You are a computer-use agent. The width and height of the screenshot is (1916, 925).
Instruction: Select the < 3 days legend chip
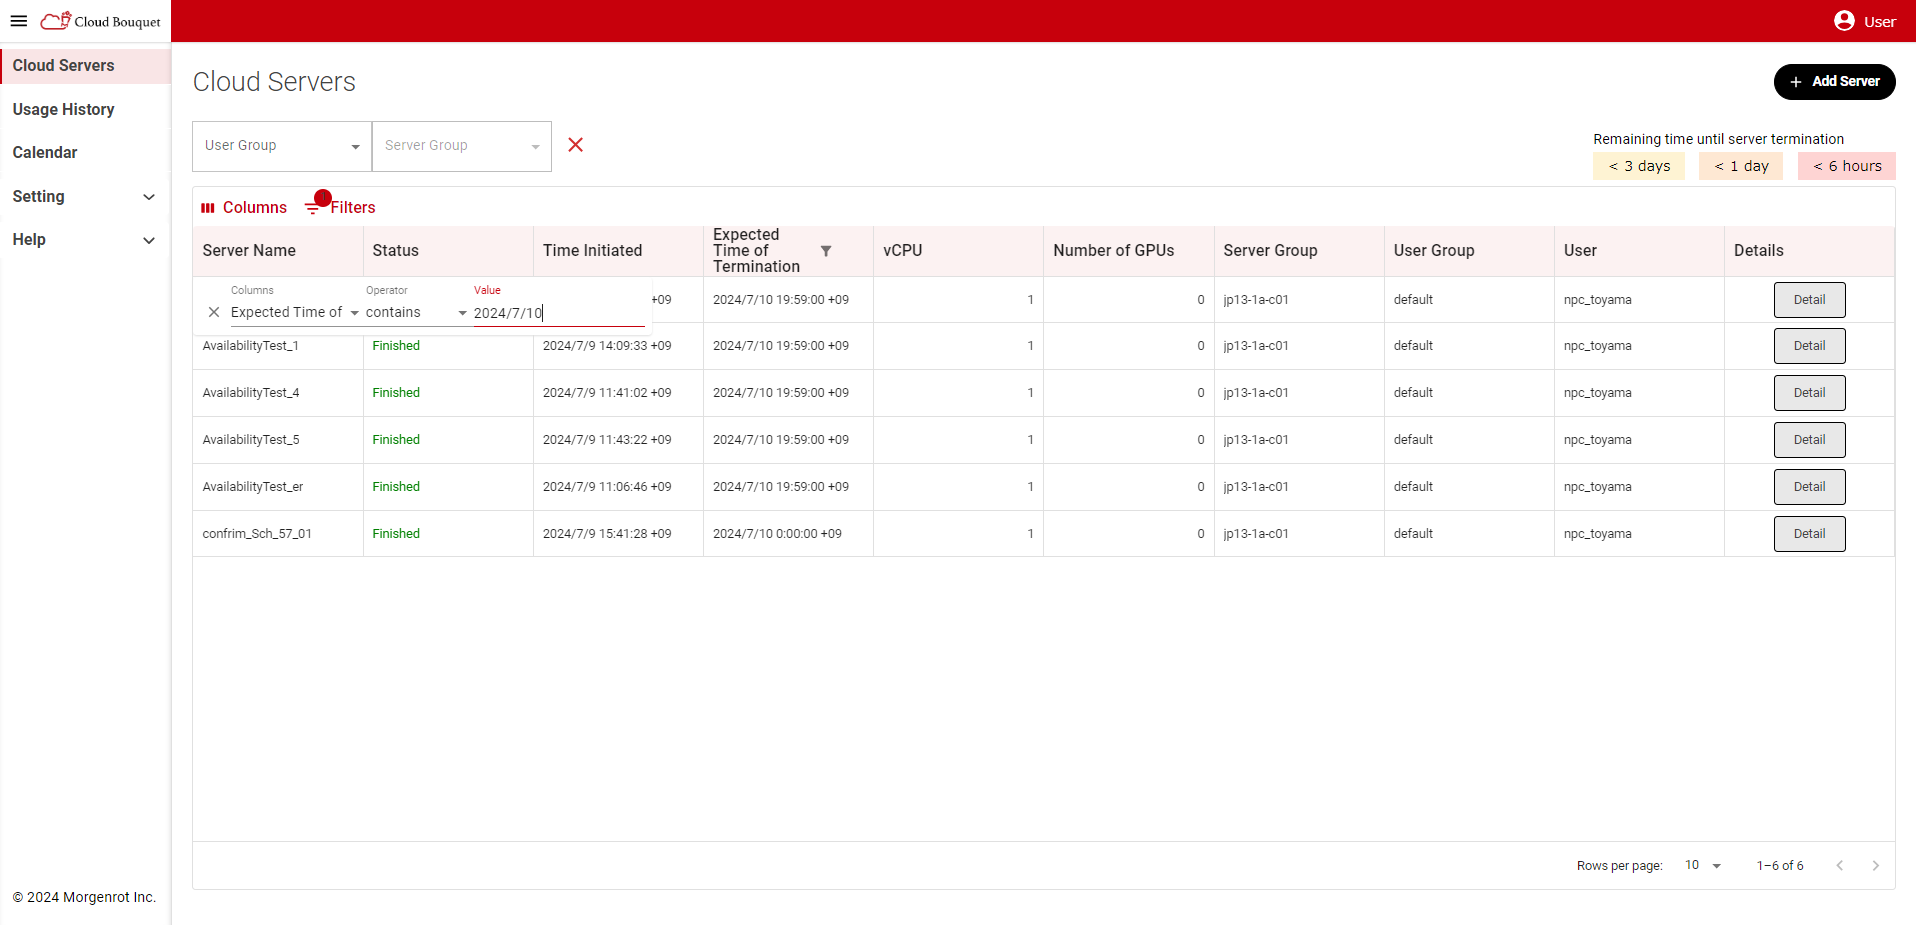[1639, 166]
